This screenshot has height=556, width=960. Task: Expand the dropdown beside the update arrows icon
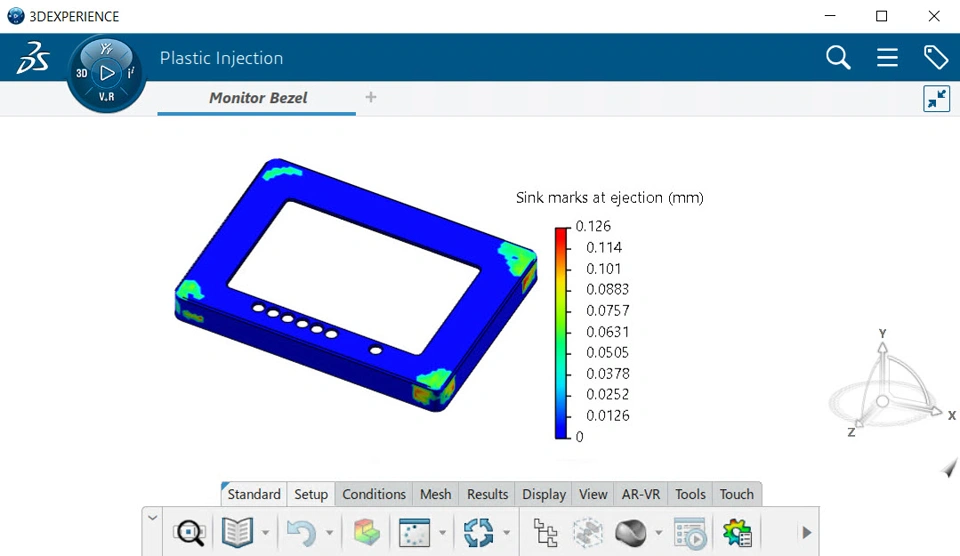pos(506,533)
